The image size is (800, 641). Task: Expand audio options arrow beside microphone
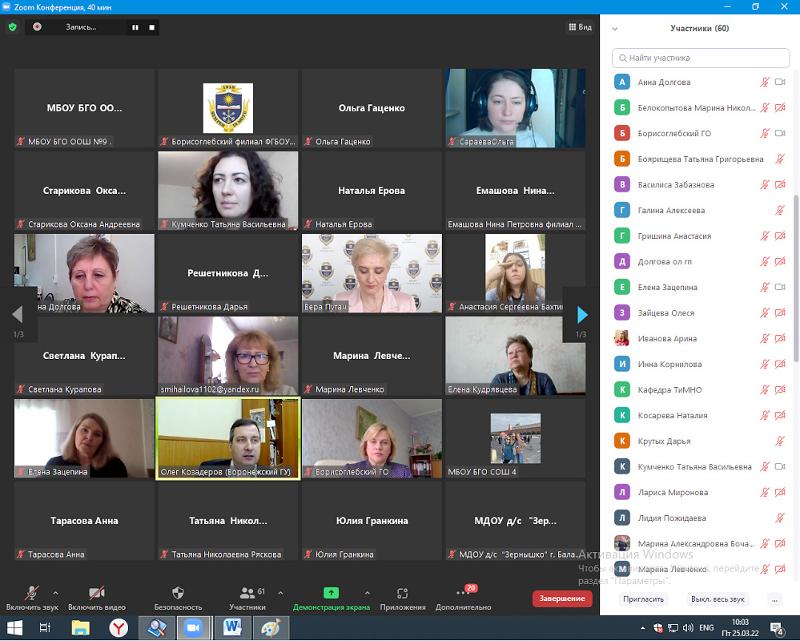(55, 592)
